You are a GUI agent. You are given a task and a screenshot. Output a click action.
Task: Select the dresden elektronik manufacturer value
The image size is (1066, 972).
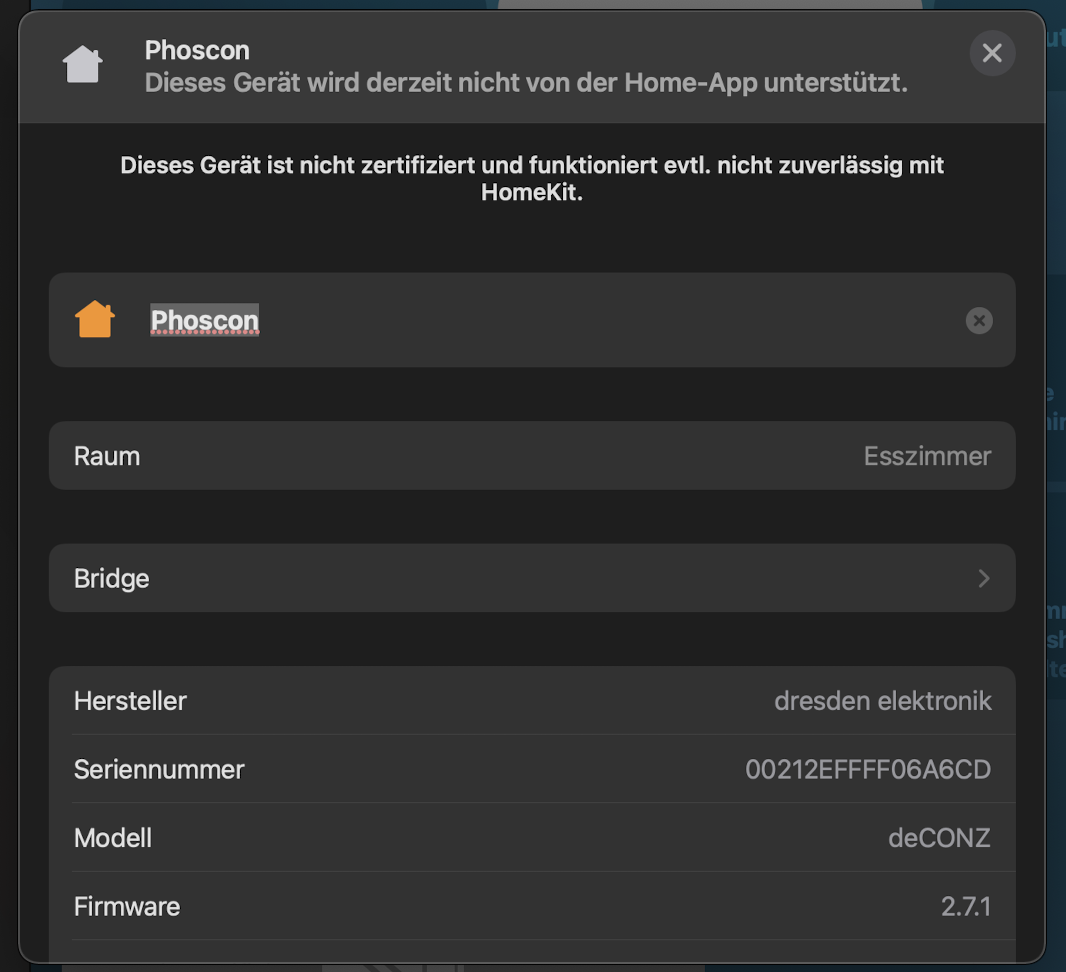click(x=882, y=701)
